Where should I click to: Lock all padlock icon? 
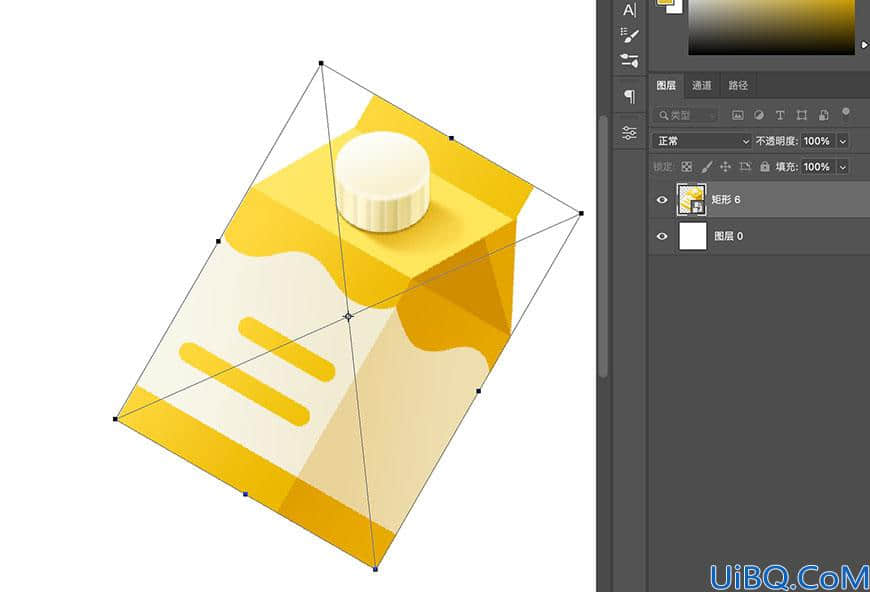(x=765, y=166)
